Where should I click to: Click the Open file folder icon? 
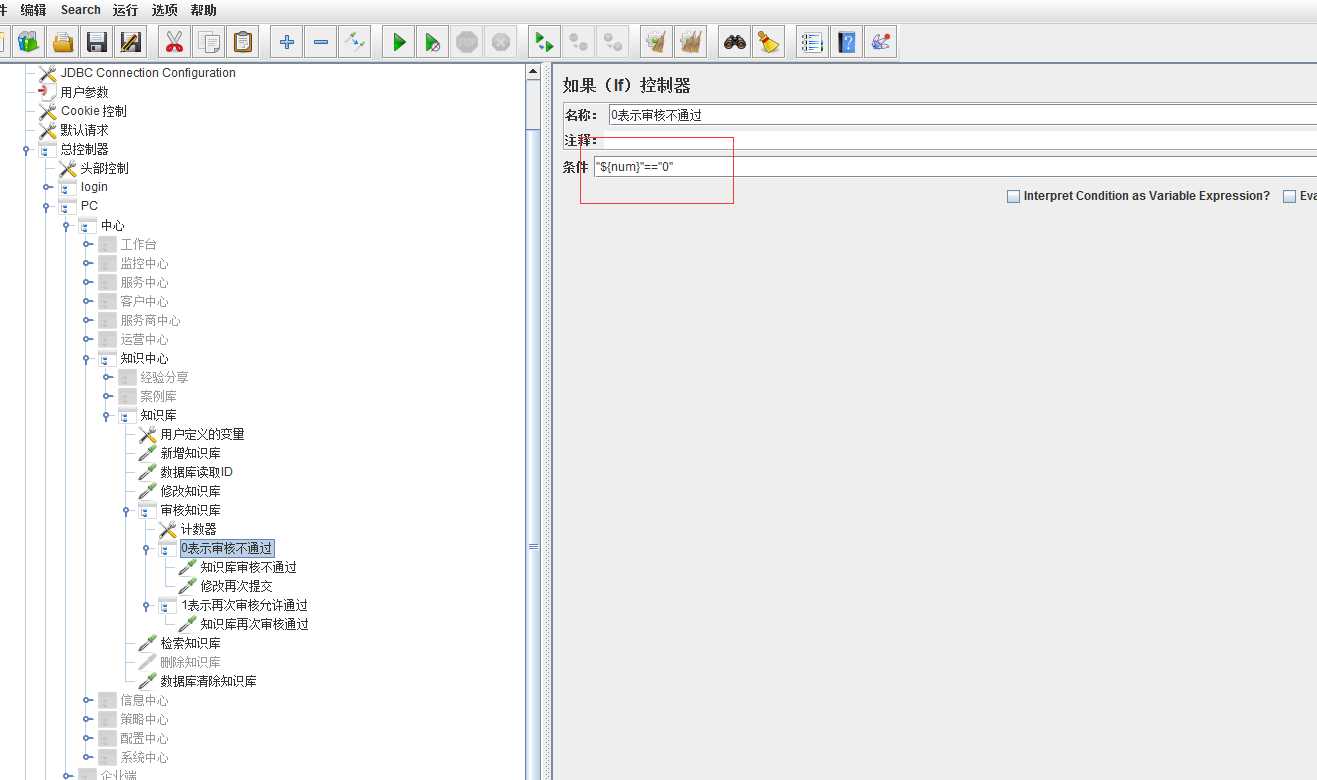(63, 42)
